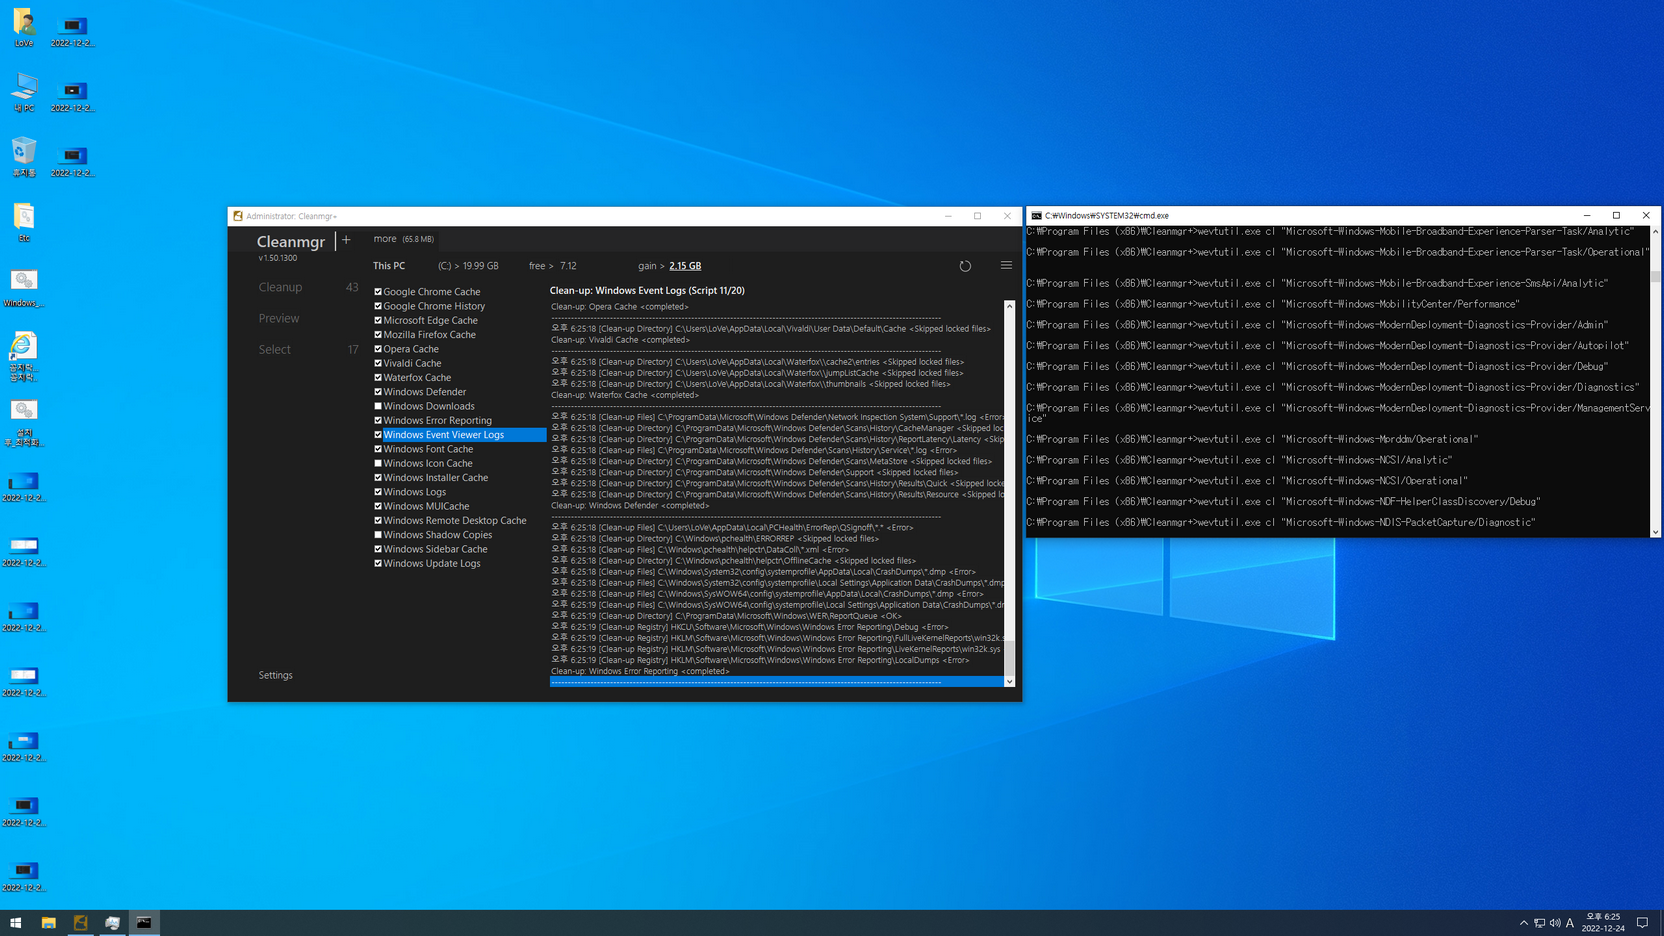Click the cmd window vertical scrollbar thumb
1664x936 pixels.
(x=1655, y=276)
